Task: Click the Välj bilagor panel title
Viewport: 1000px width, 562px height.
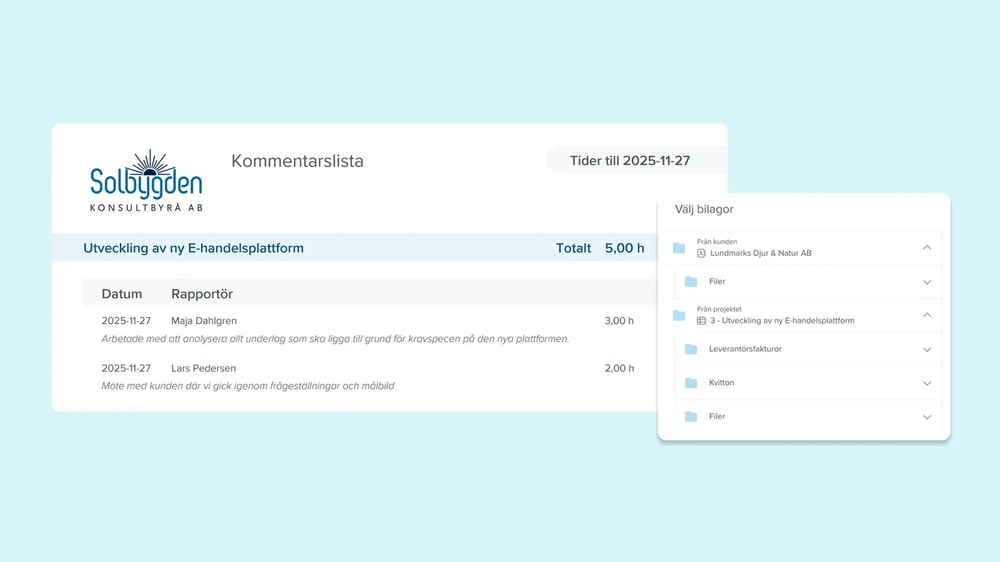Action: pos(704,209)
